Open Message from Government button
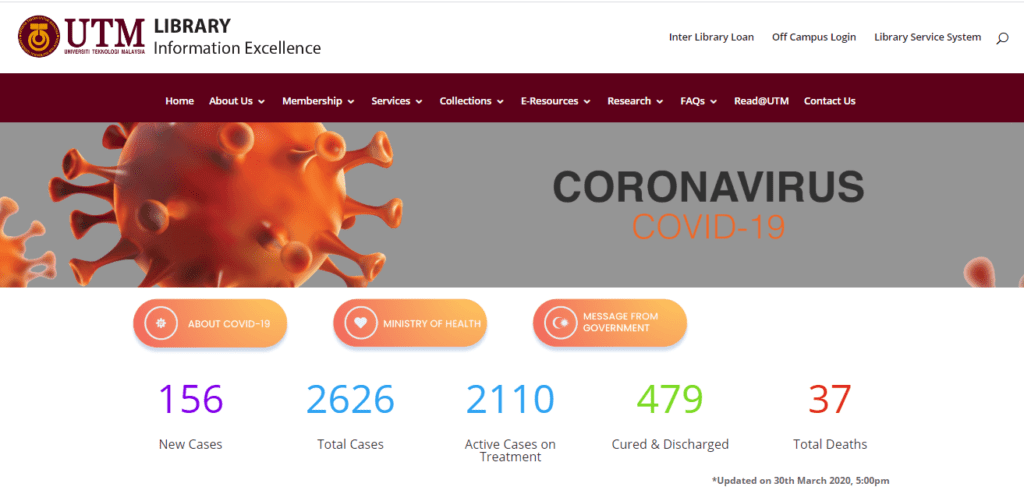 [x=610, y=323]
